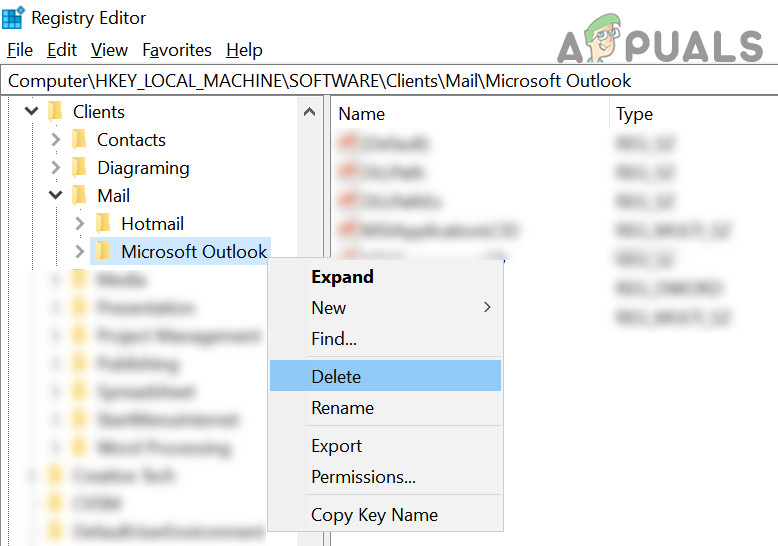The image size is (778, 546).
Task: Collapse the Mail key
Action: [56, 195]
